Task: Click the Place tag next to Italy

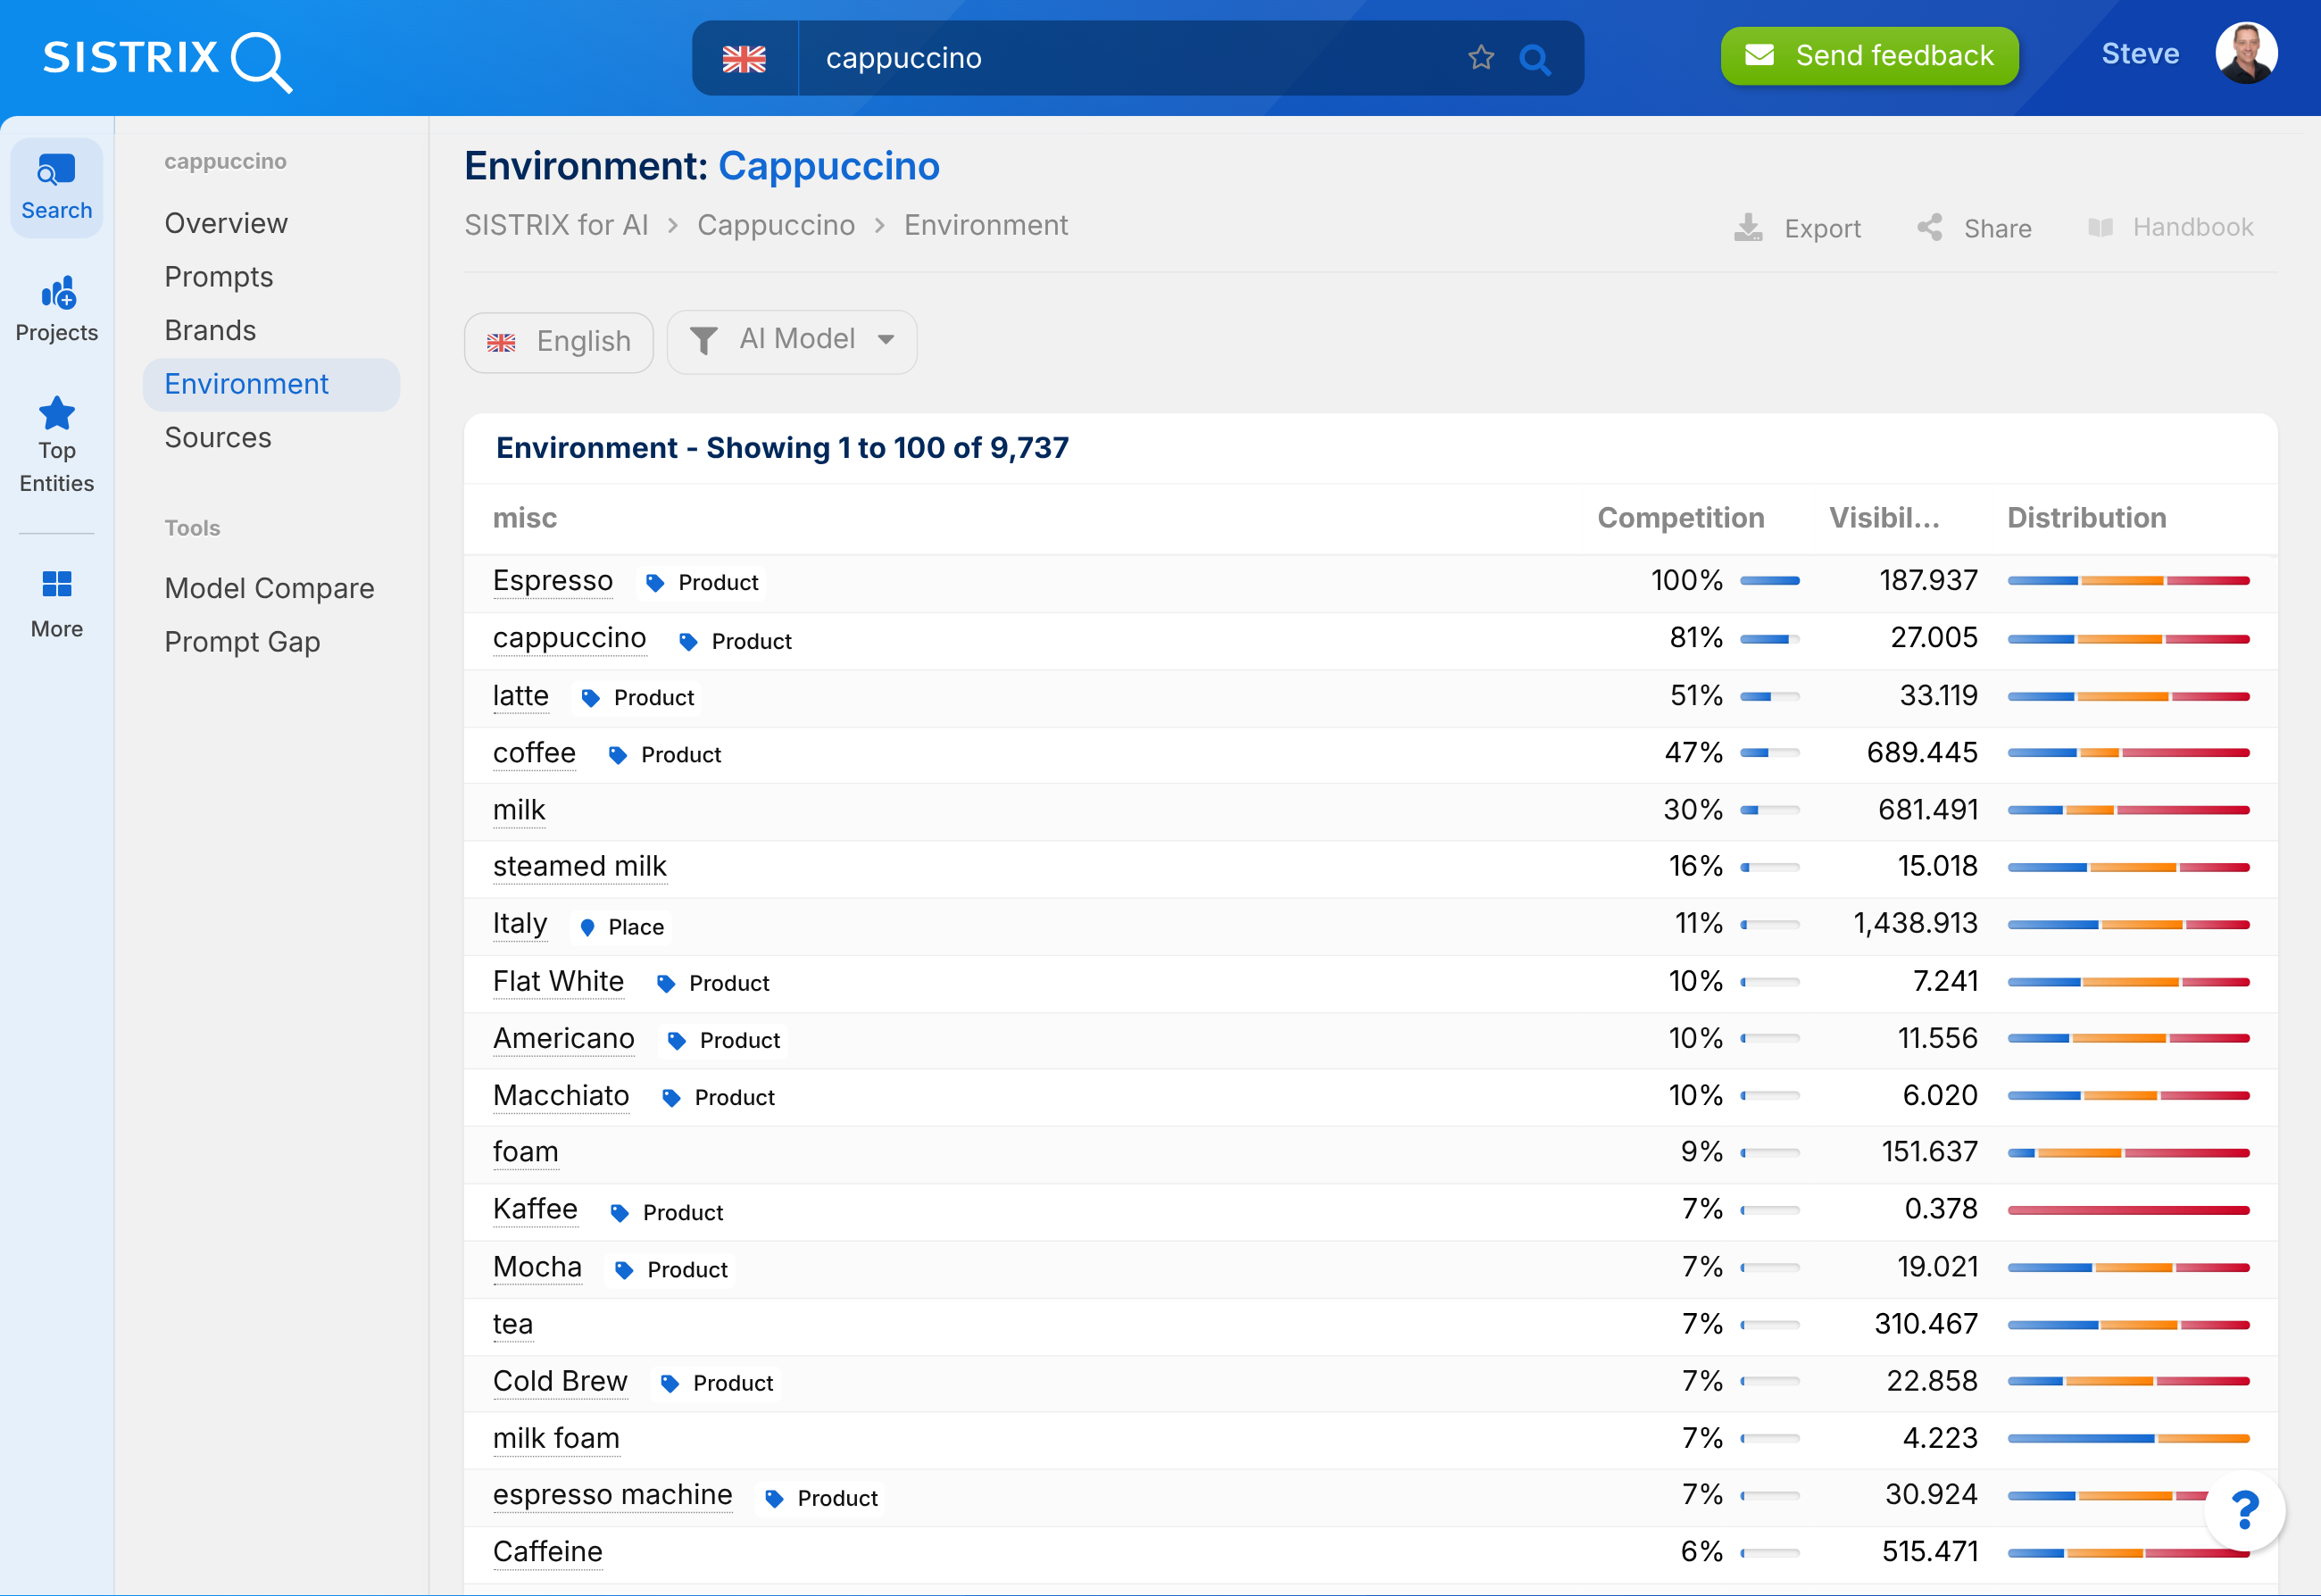Action: pos(622,927)
